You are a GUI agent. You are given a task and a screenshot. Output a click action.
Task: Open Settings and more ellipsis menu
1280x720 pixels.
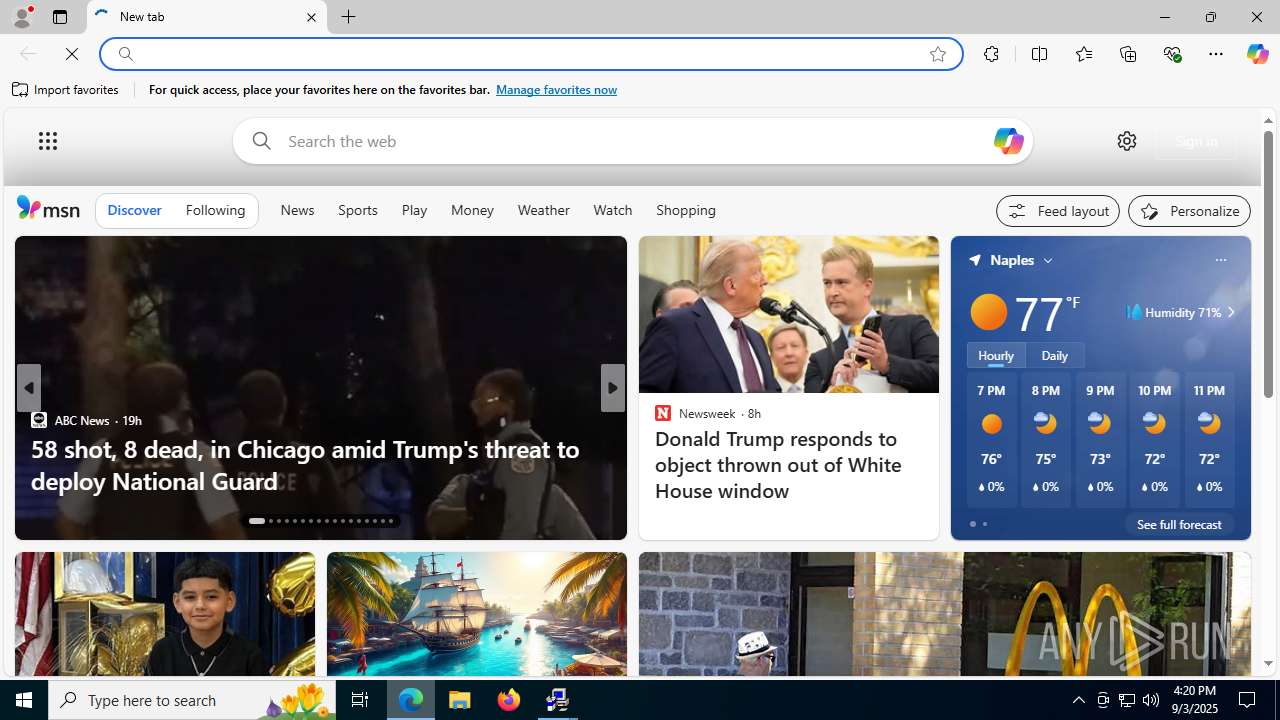(x=1216, y=54)
